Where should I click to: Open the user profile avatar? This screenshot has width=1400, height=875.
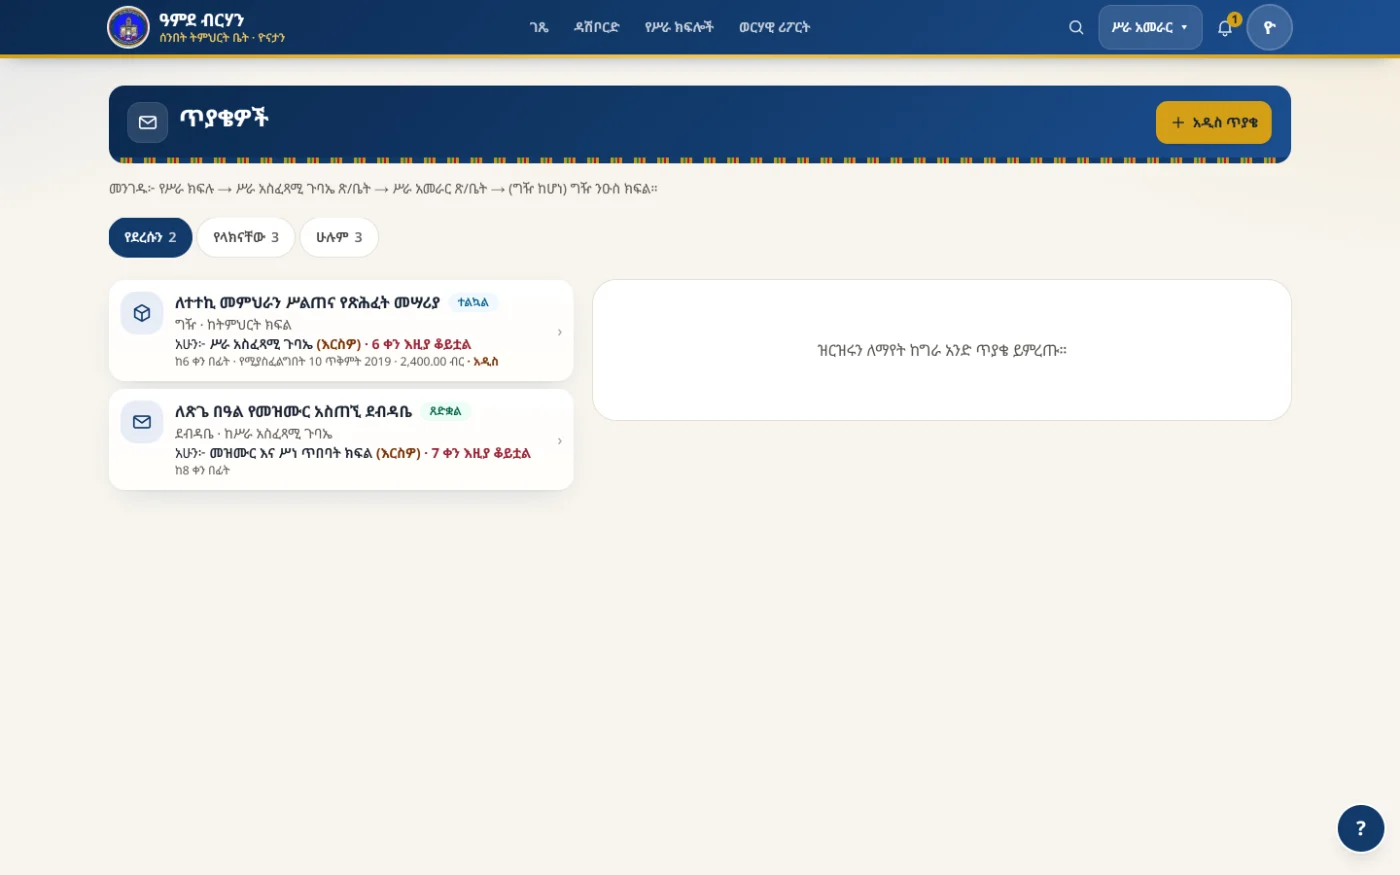[1269, 27]
